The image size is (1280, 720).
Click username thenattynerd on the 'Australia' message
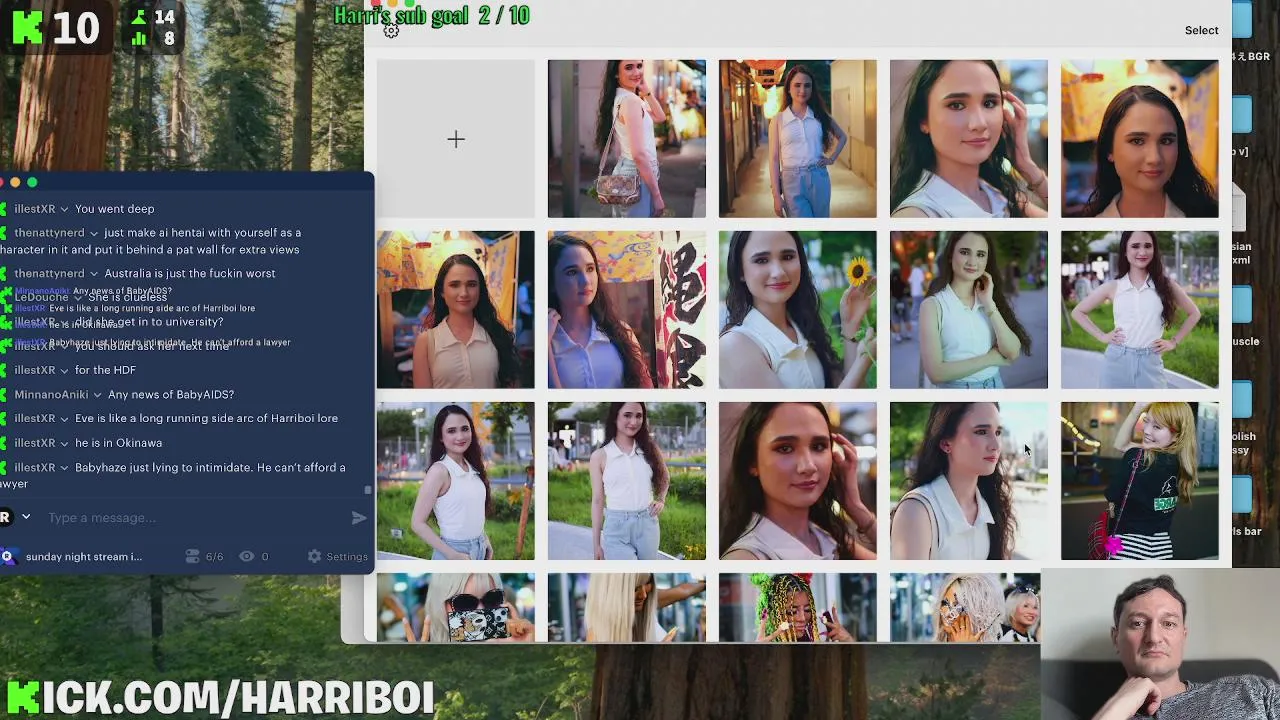(49, 273)
